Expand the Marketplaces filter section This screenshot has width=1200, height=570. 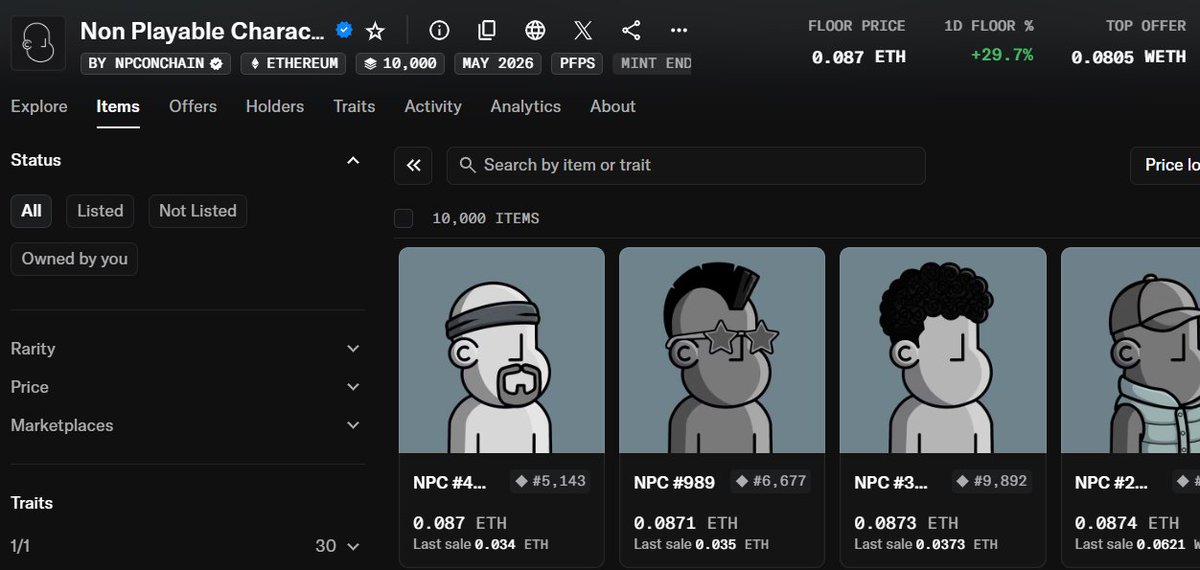pos(187,425)
